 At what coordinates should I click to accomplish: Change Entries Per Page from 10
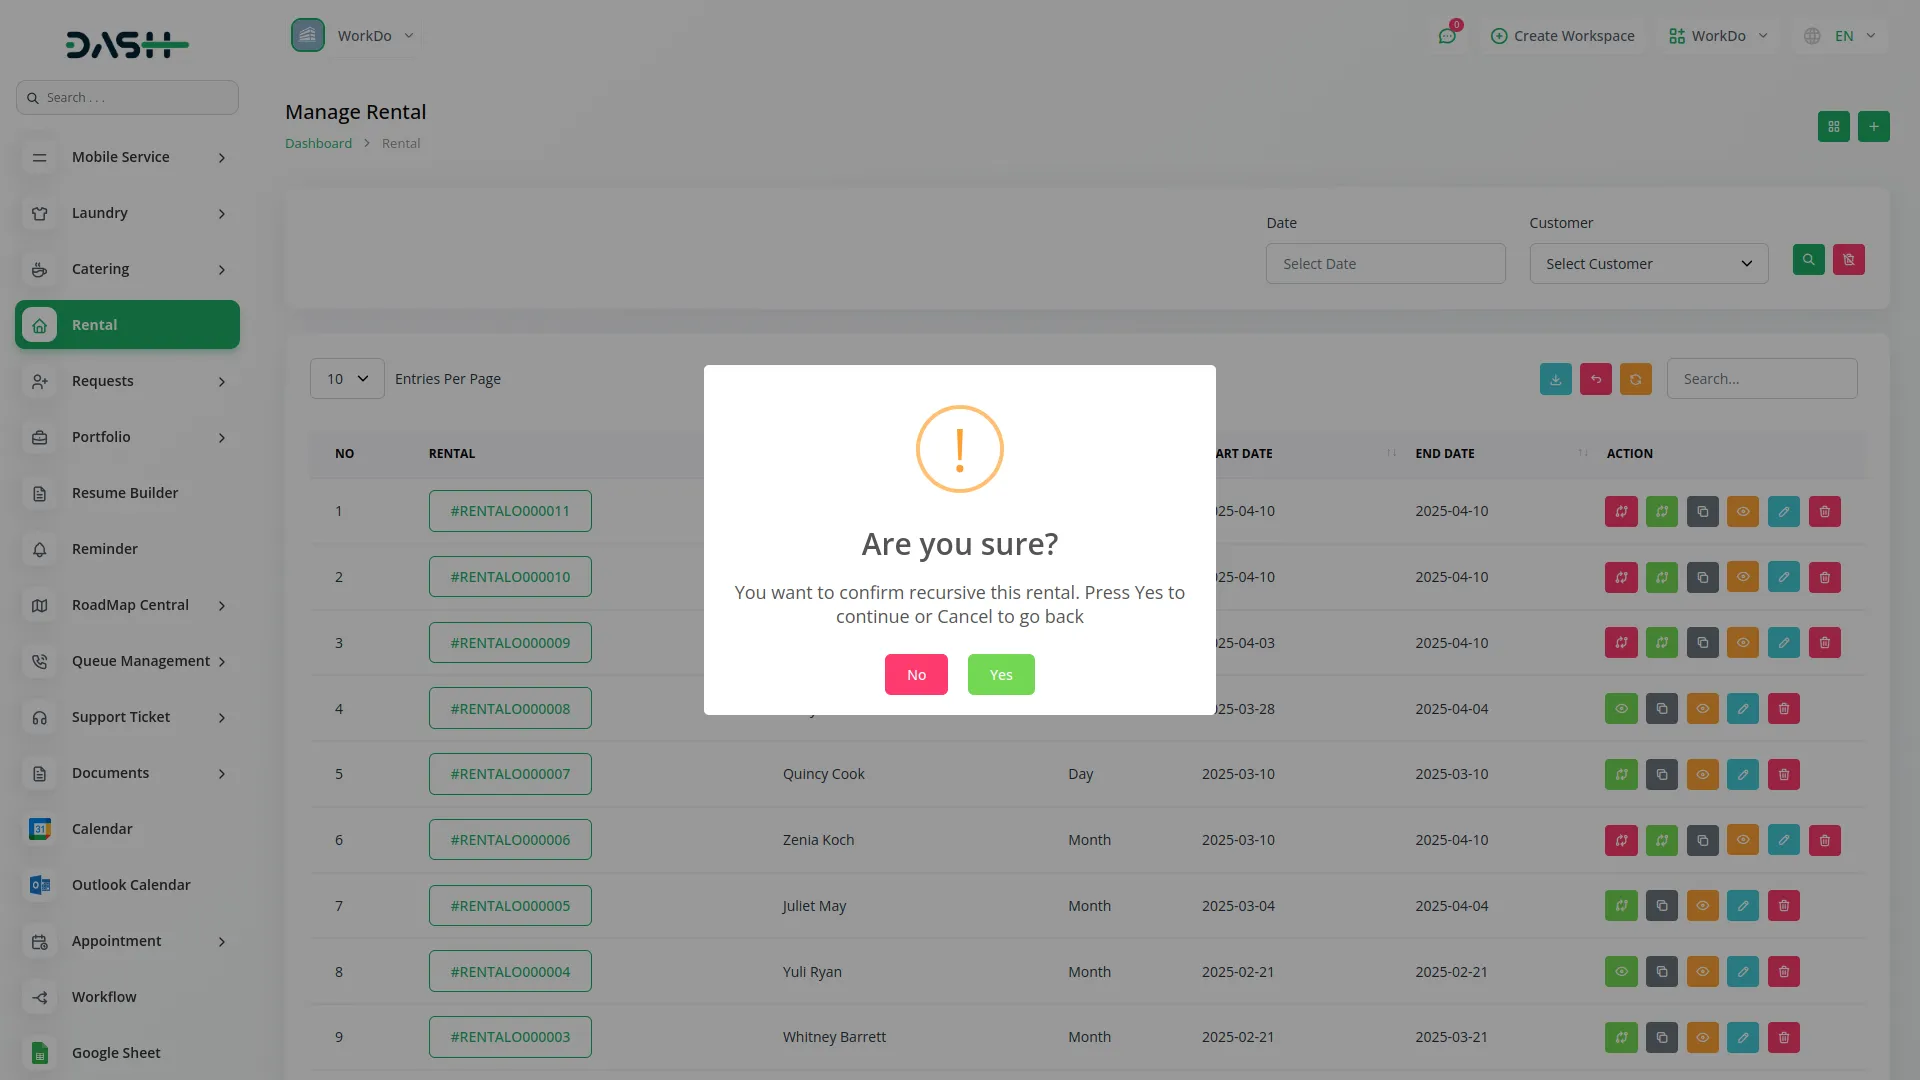coord(347,378)
